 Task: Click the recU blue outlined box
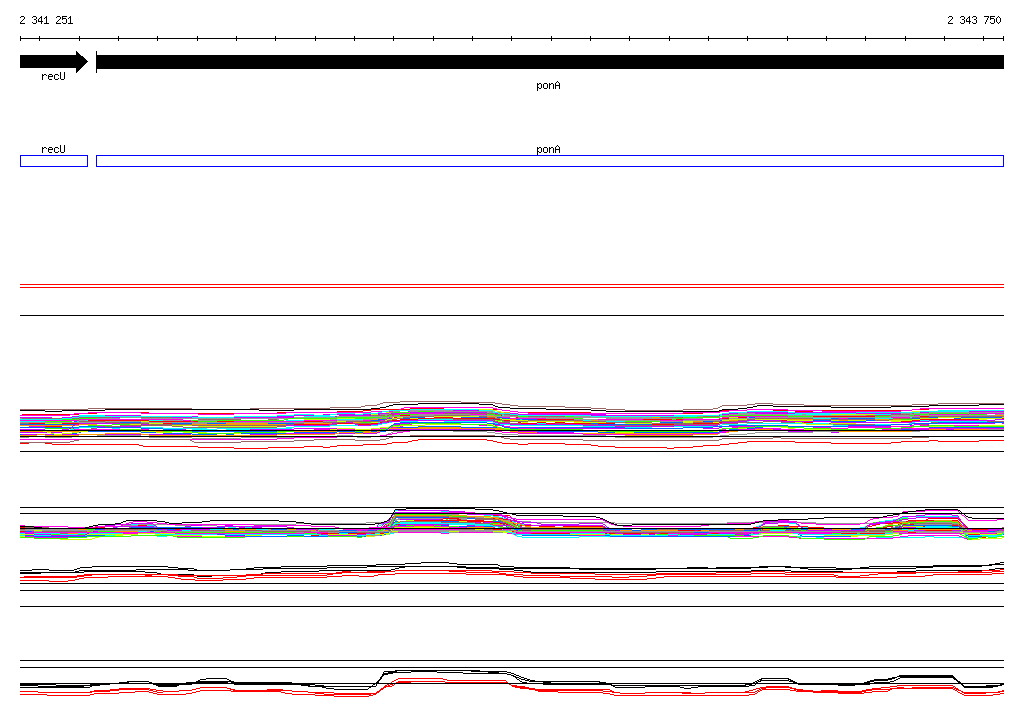[x=54, y=161]
